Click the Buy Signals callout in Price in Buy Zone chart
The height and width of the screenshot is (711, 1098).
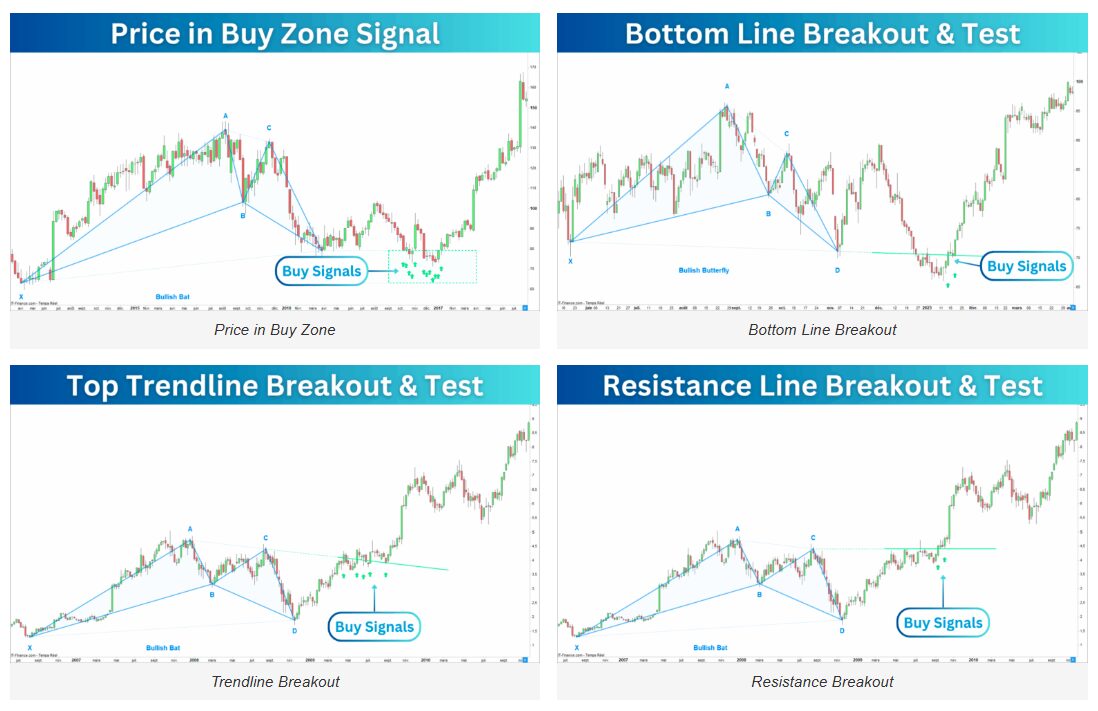click(322, 271)
